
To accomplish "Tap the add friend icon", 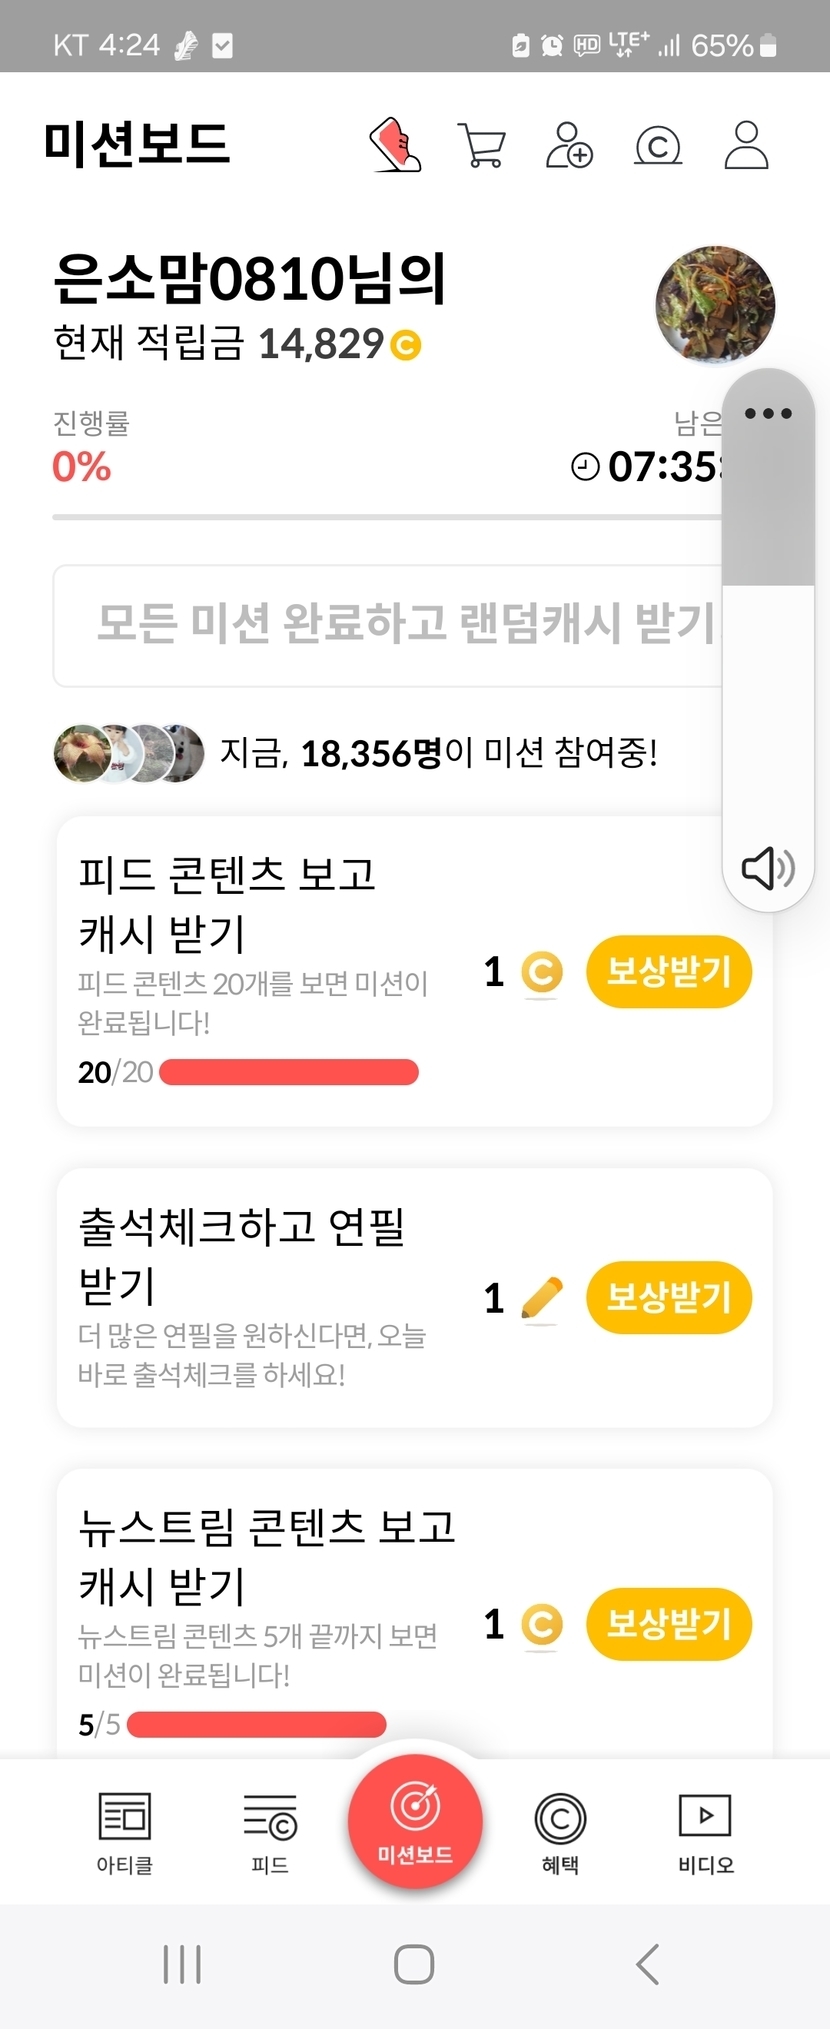I will (x=569, y=145).
